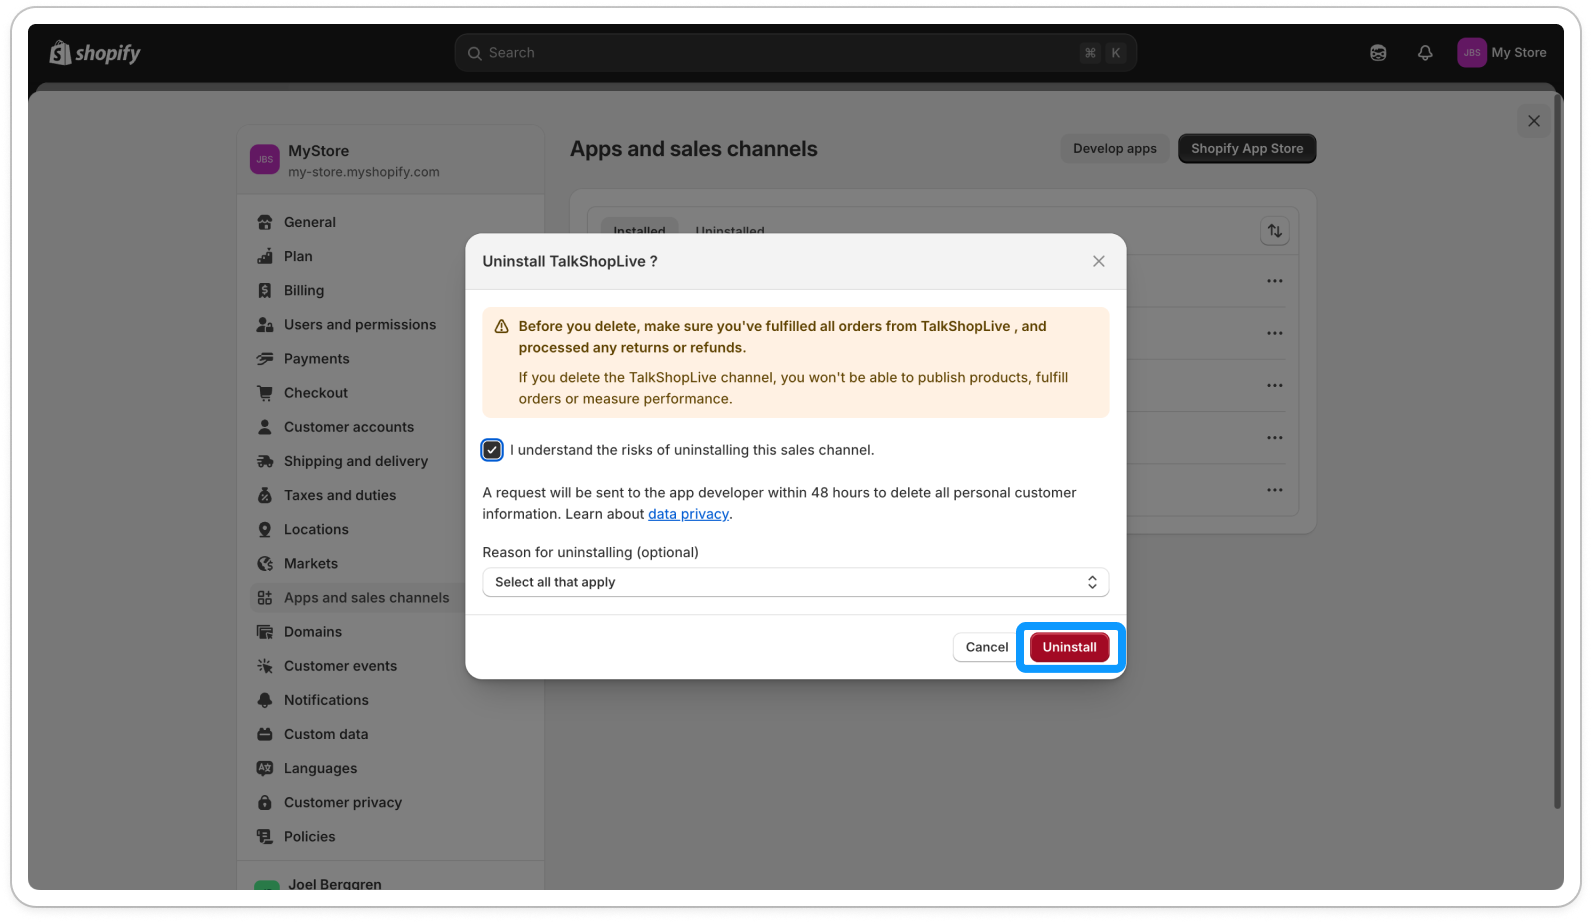This screenshot has width=1592, height=922.
Task: Click the search field
Action: (x=796, y=53)
